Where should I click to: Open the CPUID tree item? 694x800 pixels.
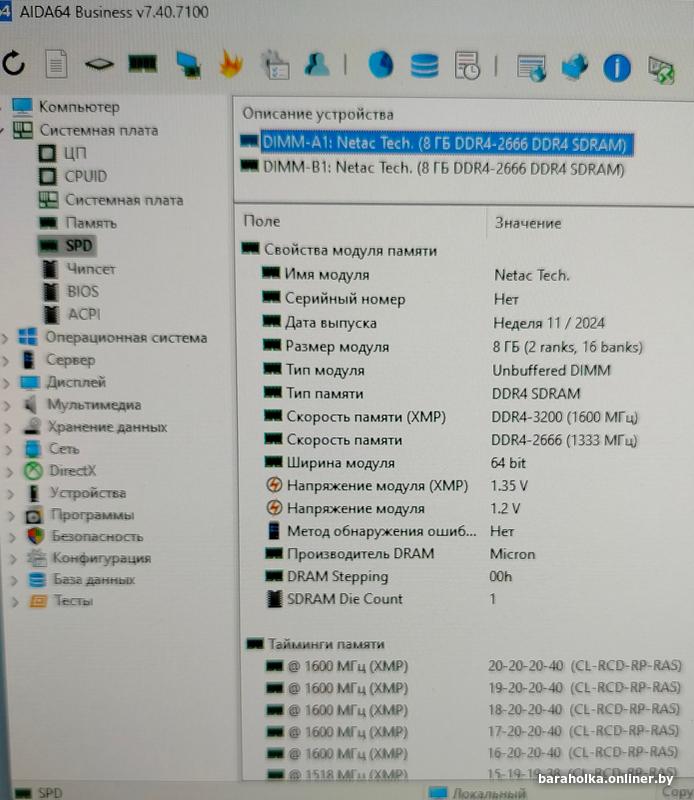[x=86, y=177]
